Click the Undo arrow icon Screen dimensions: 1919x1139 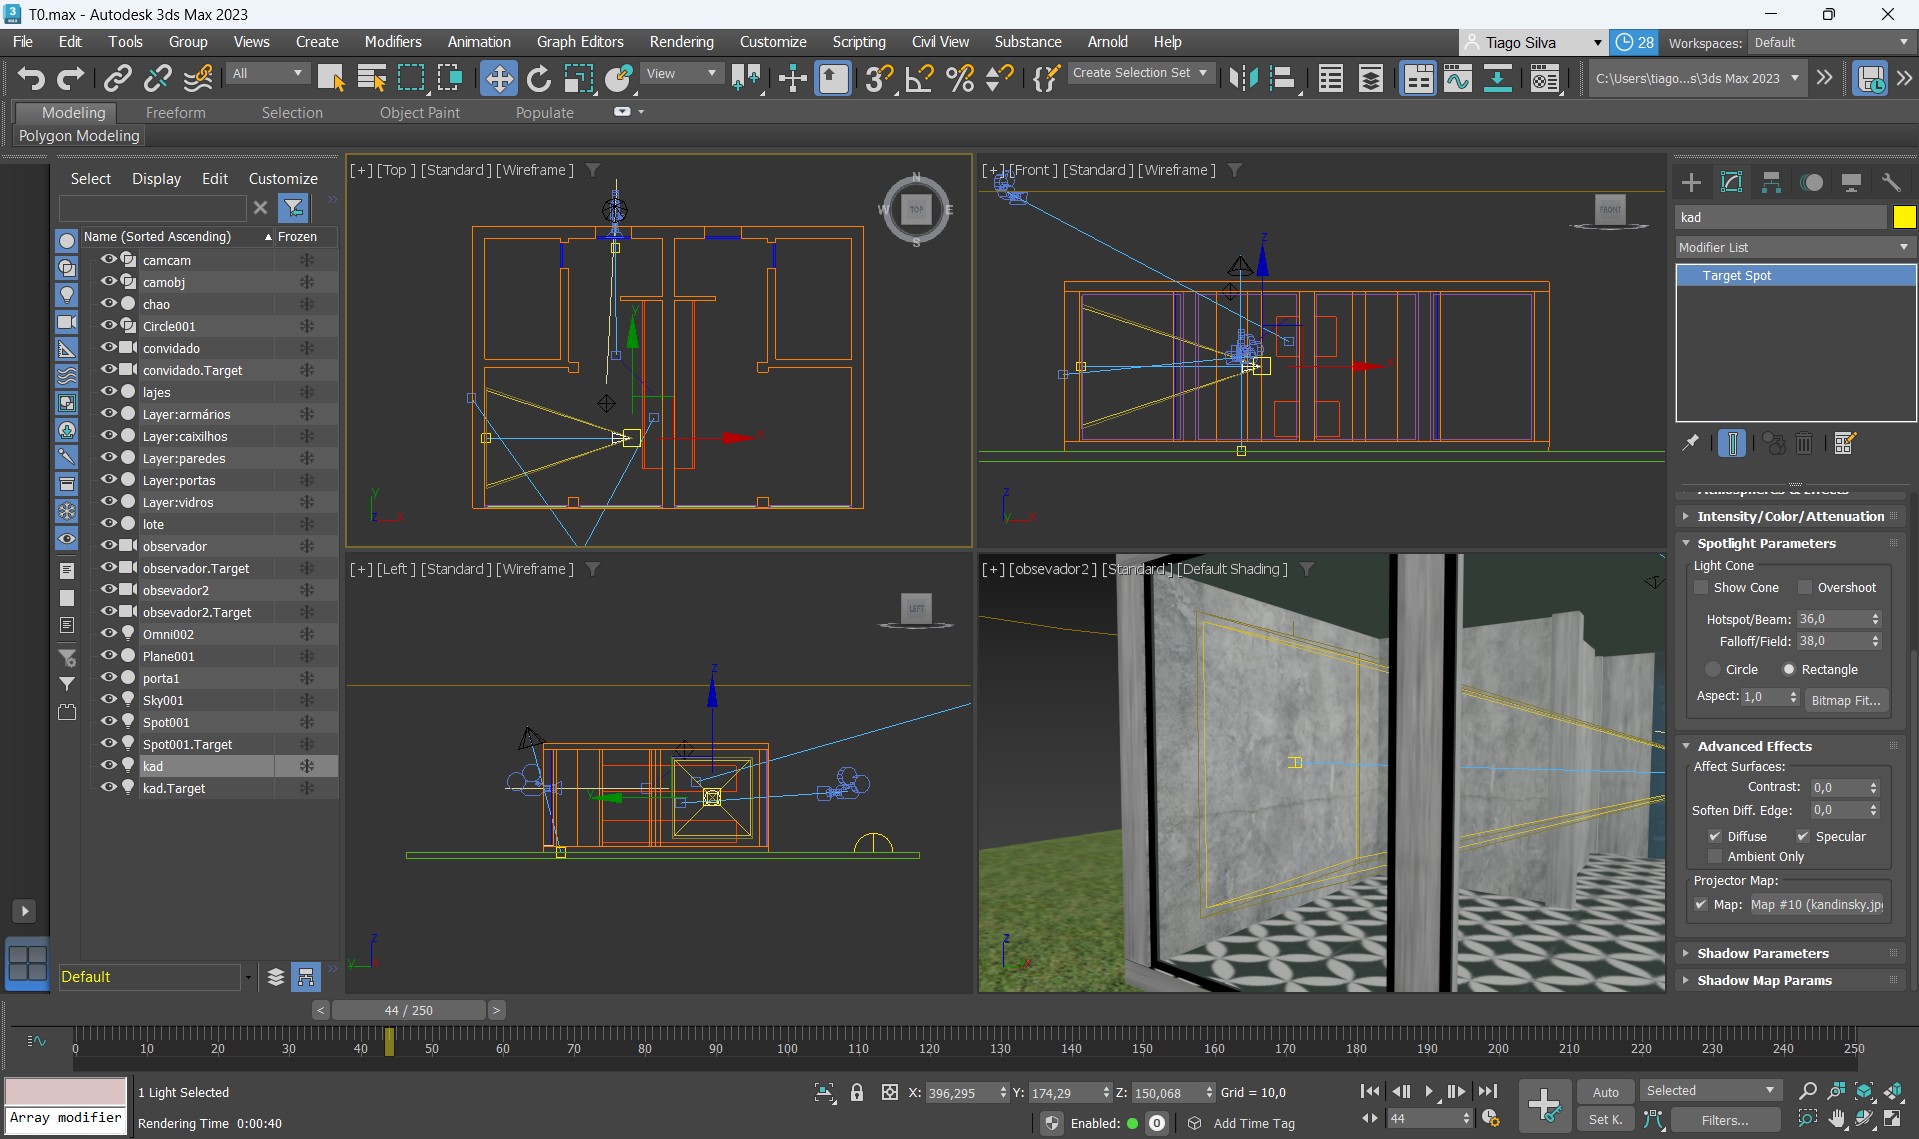click(x=31, y=78)
